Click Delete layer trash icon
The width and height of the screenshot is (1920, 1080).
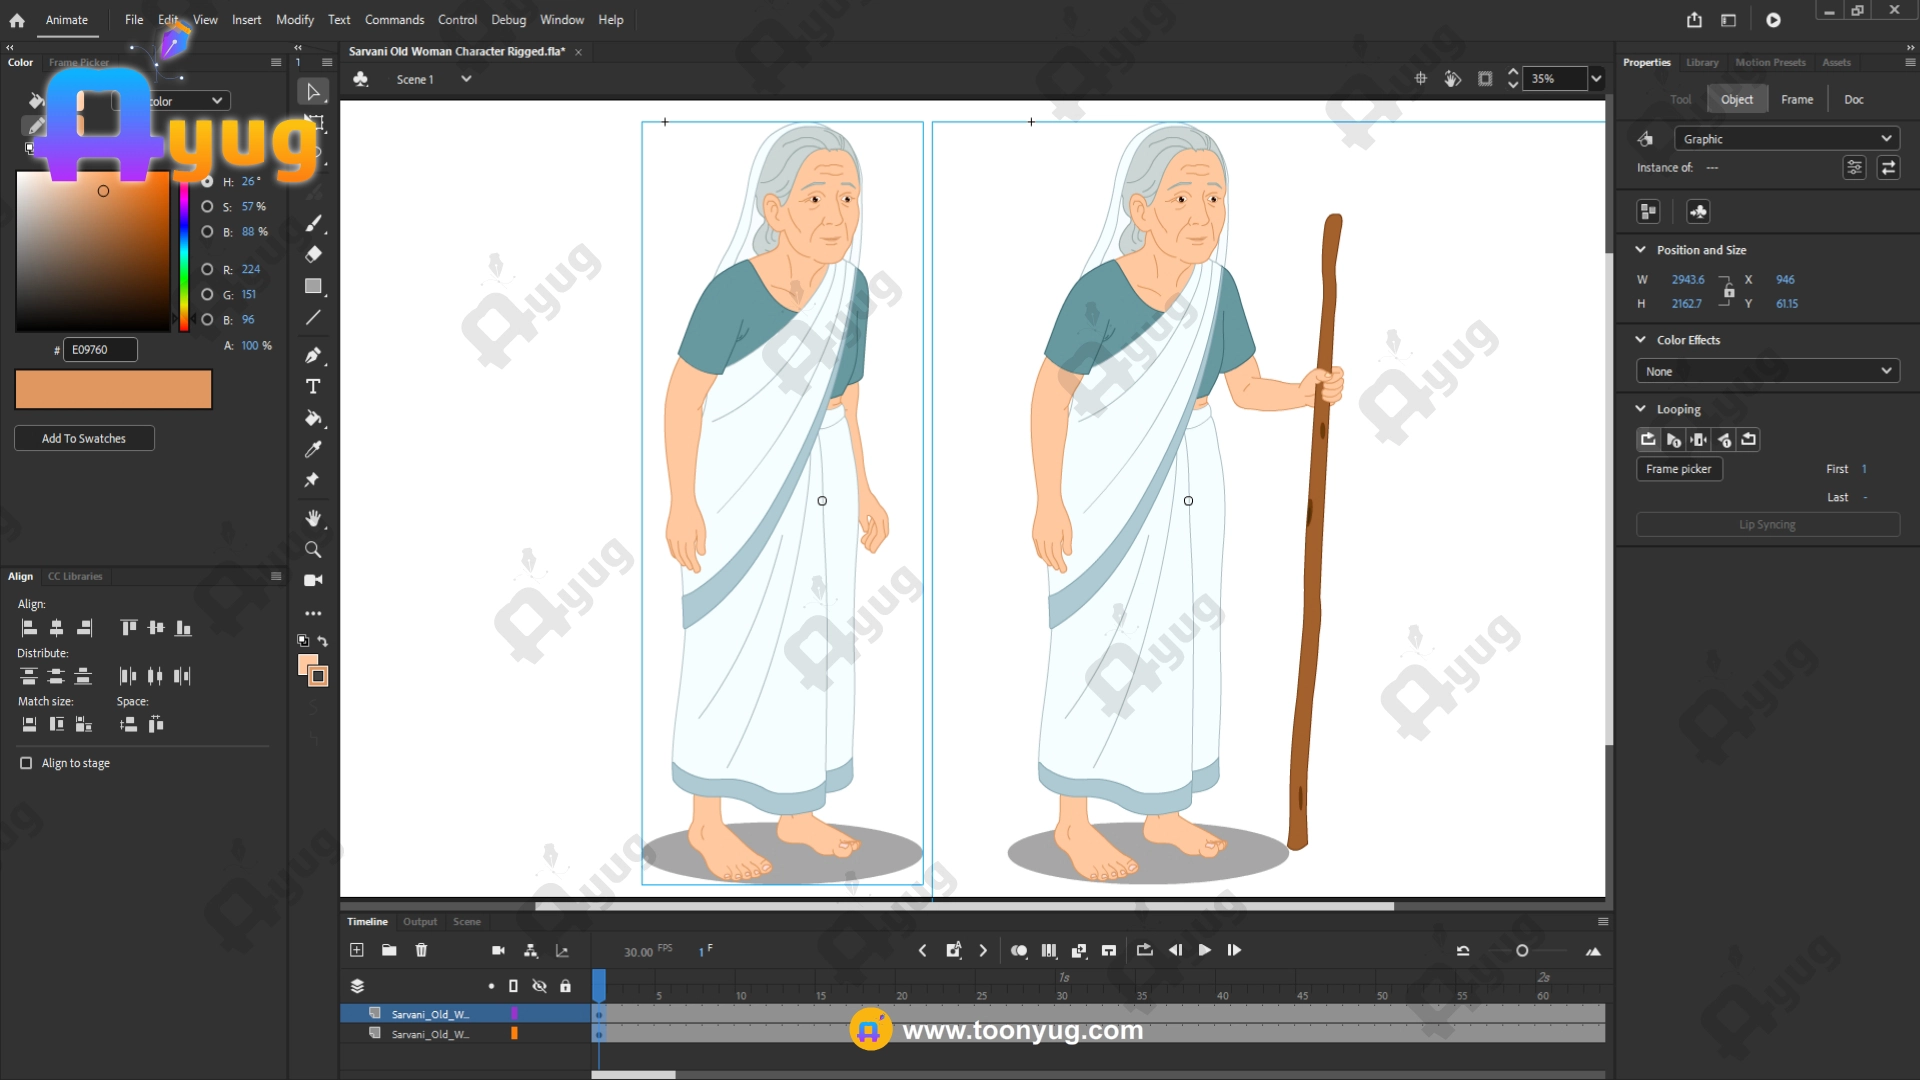click(421, 950)
